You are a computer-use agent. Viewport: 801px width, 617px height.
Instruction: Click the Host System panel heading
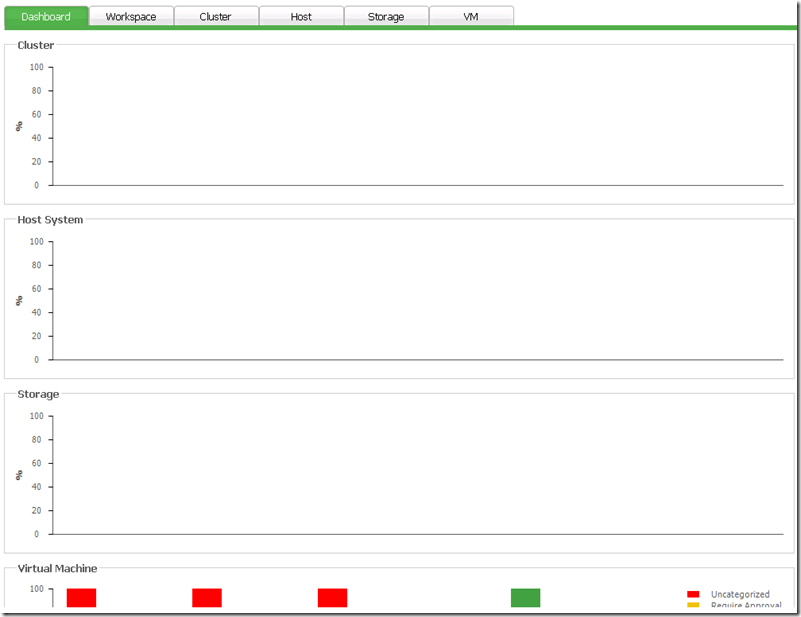pyautogui.click(x=50, y=220)
